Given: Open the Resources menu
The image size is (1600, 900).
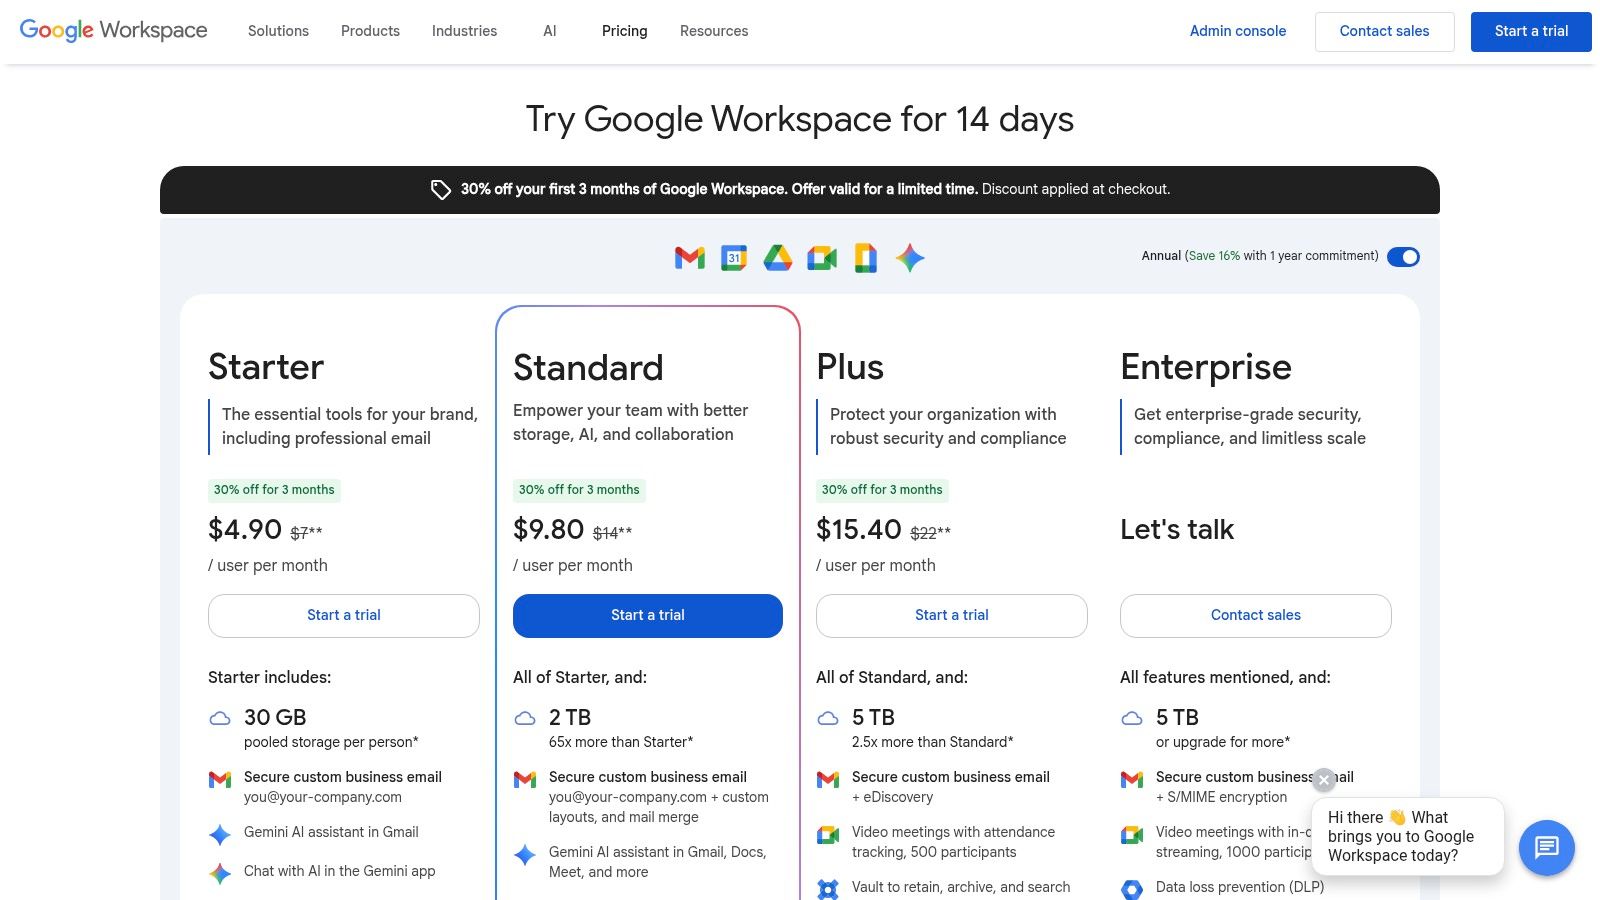Looking at the screenshot, I should [x=713, y=31].
